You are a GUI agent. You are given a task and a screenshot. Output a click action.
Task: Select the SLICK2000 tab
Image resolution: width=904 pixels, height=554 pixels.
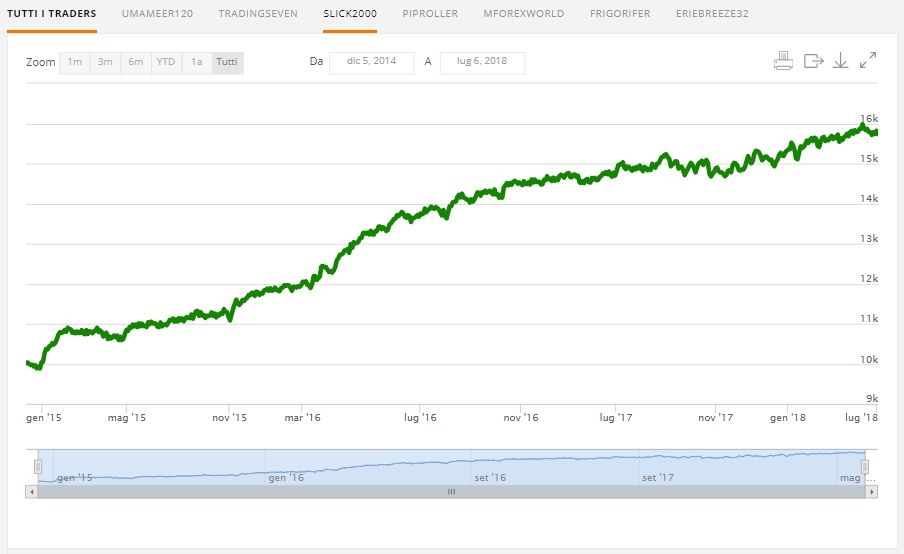pos(350,13)
